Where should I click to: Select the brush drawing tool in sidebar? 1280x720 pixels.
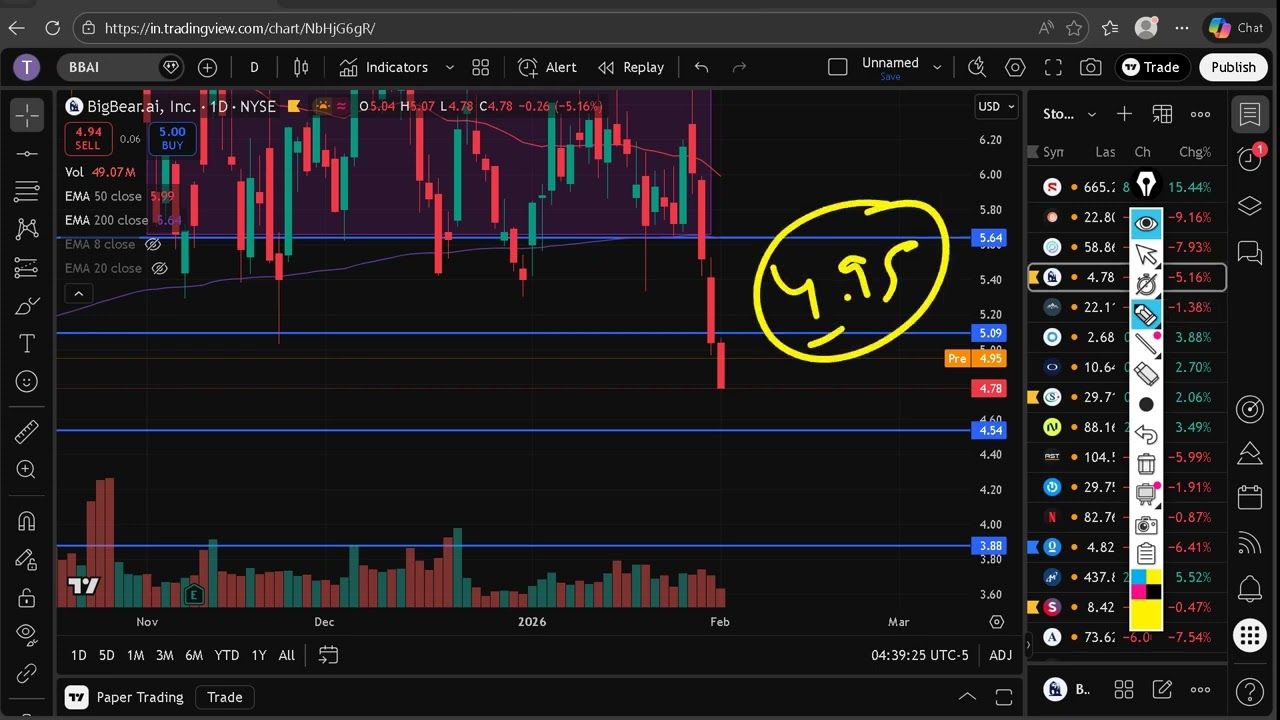(27, 305)
